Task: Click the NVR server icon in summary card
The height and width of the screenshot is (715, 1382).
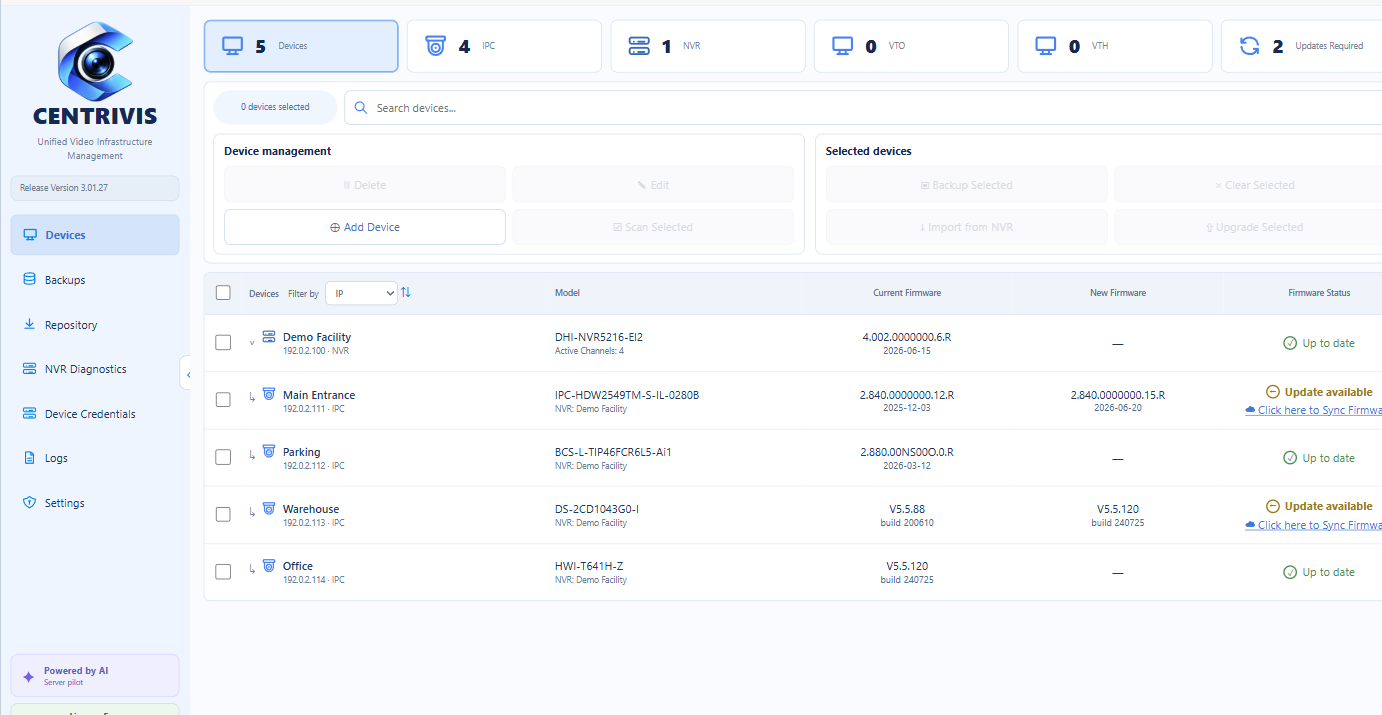Action: click(639, 46)
